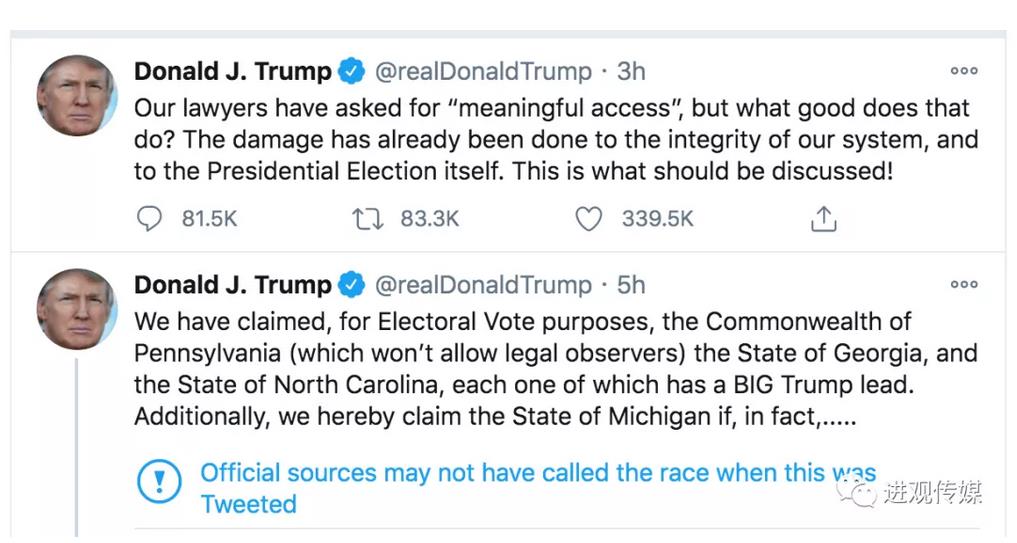Retweet the "meaningful access" tweet
Viewport: 1017px width, 543px height.
point(367,218)
